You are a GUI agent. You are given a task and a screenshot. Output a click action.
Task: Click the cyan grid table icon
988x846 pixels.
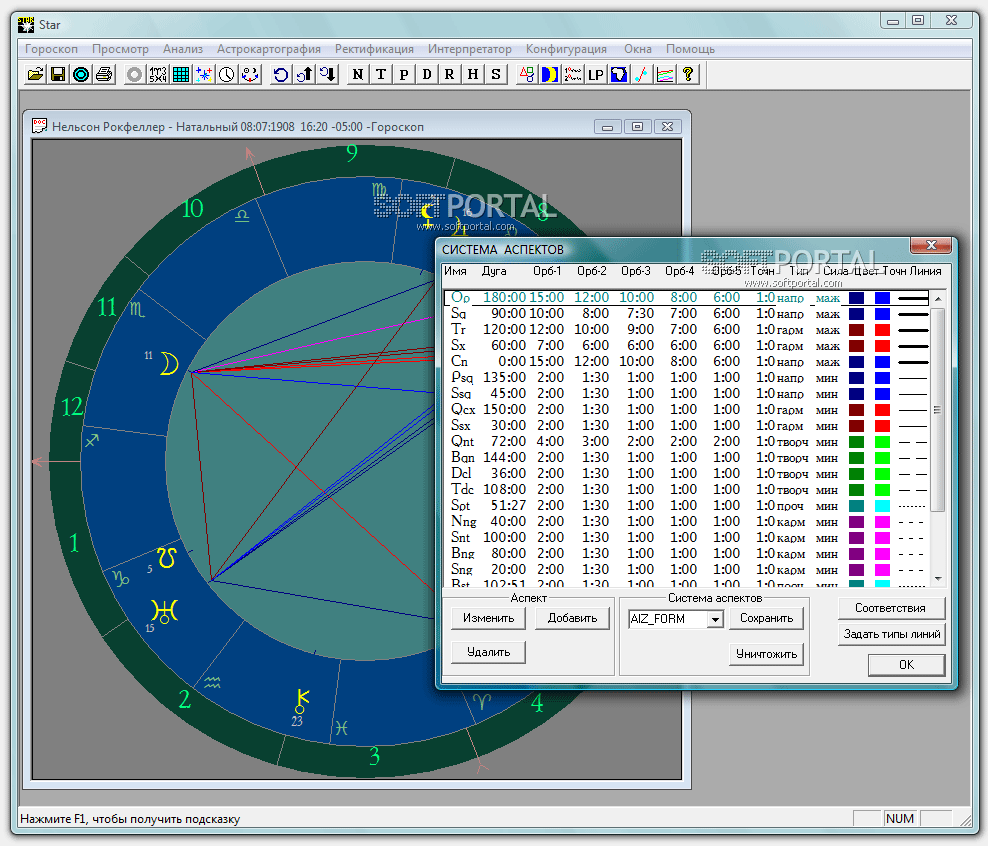click(181, 74)
